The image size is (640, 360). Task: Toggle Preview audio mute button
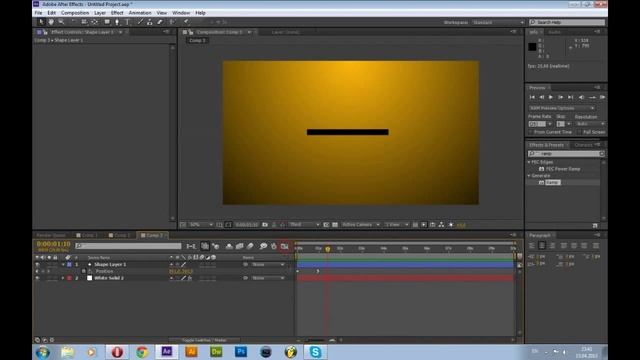click(x=581, y=97)
